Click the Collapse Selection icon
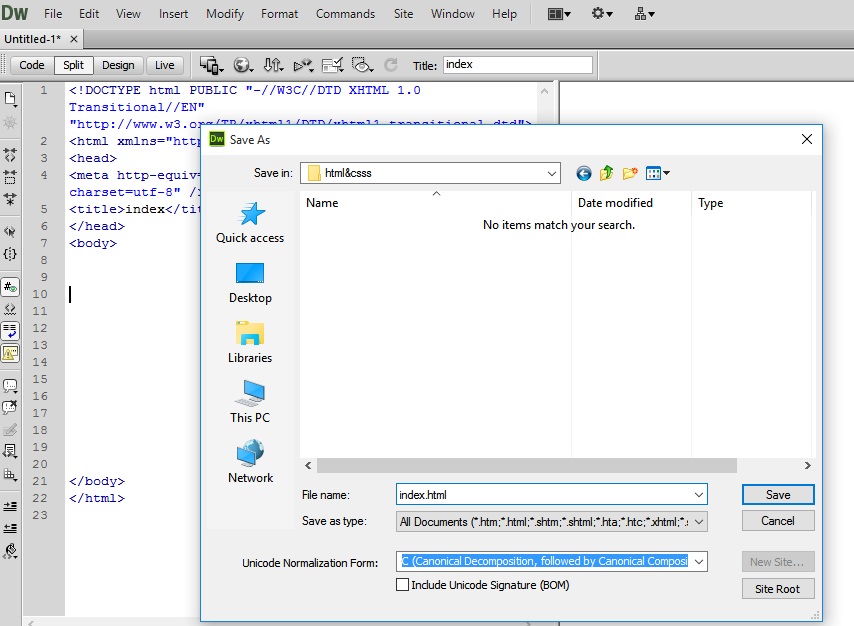This screenshot has height=626, width=854. point(10,177)
